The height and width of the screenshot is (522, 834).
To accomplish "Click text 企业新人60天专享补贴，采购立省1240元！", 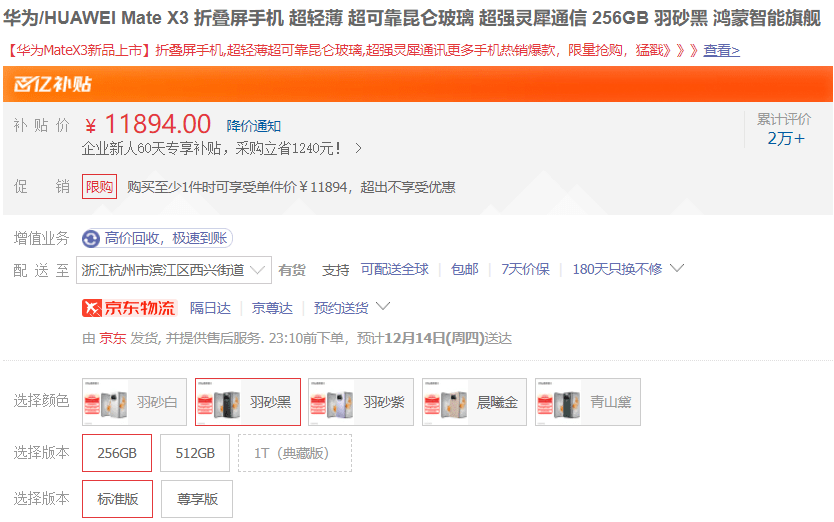I will pos(212,148).
